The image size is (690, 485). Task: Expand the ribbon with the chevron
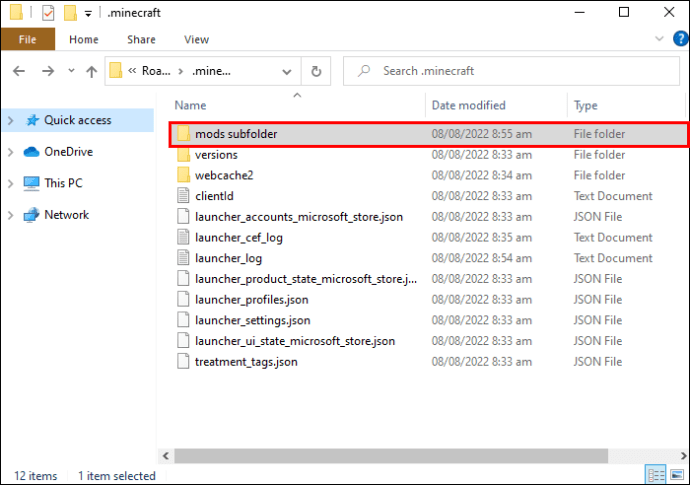659,39
